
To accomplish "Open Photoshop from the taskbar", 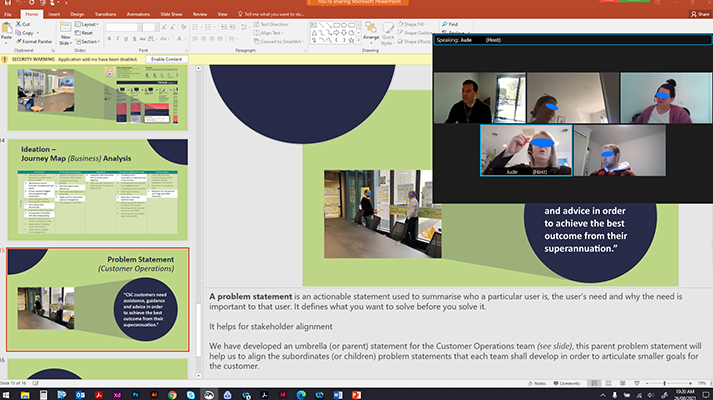I will pos(136,395).
